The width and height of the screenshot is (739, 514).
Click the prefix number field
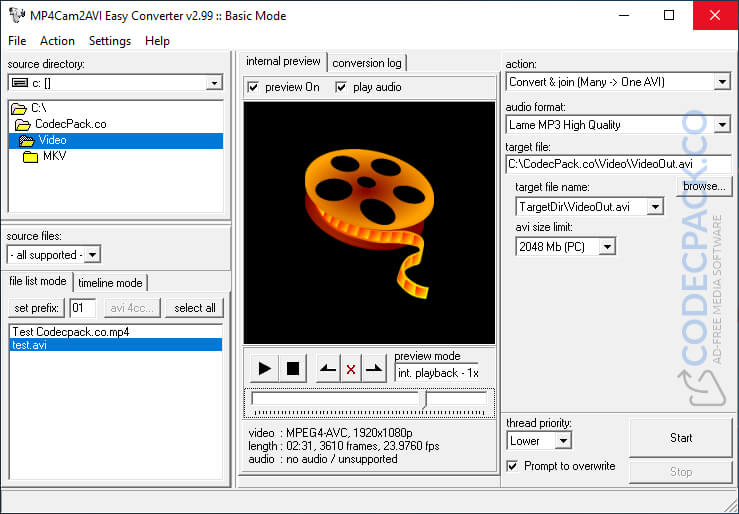click(x=82, y=308)
